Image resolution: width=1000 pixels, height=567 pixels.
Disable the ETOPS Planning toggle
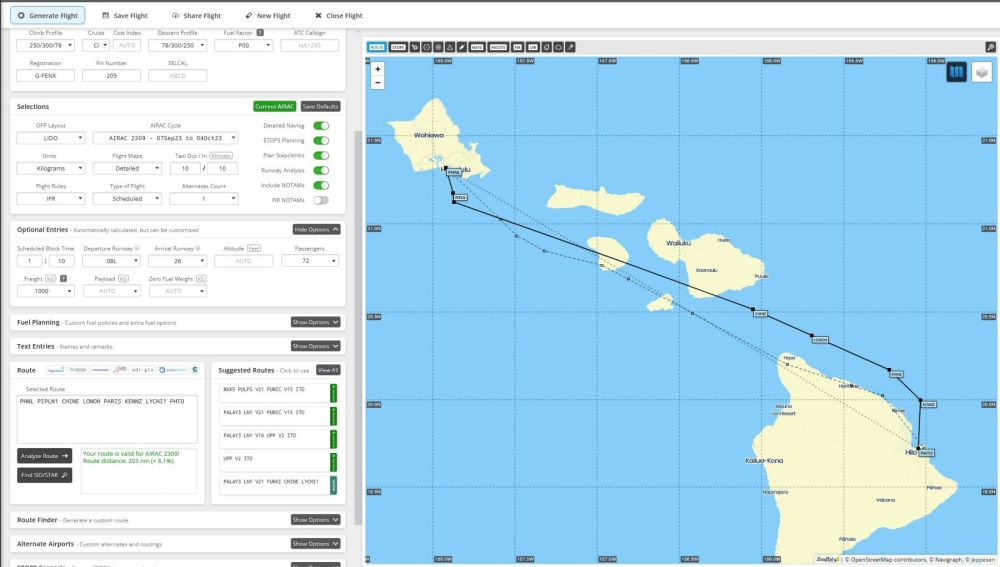tap(321, 140)
